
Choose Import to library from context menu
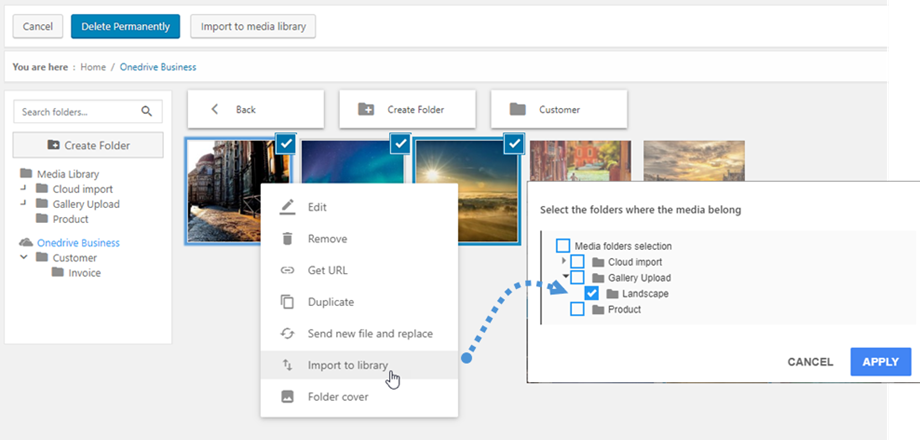pyautogui.click(x=347, y=365)
